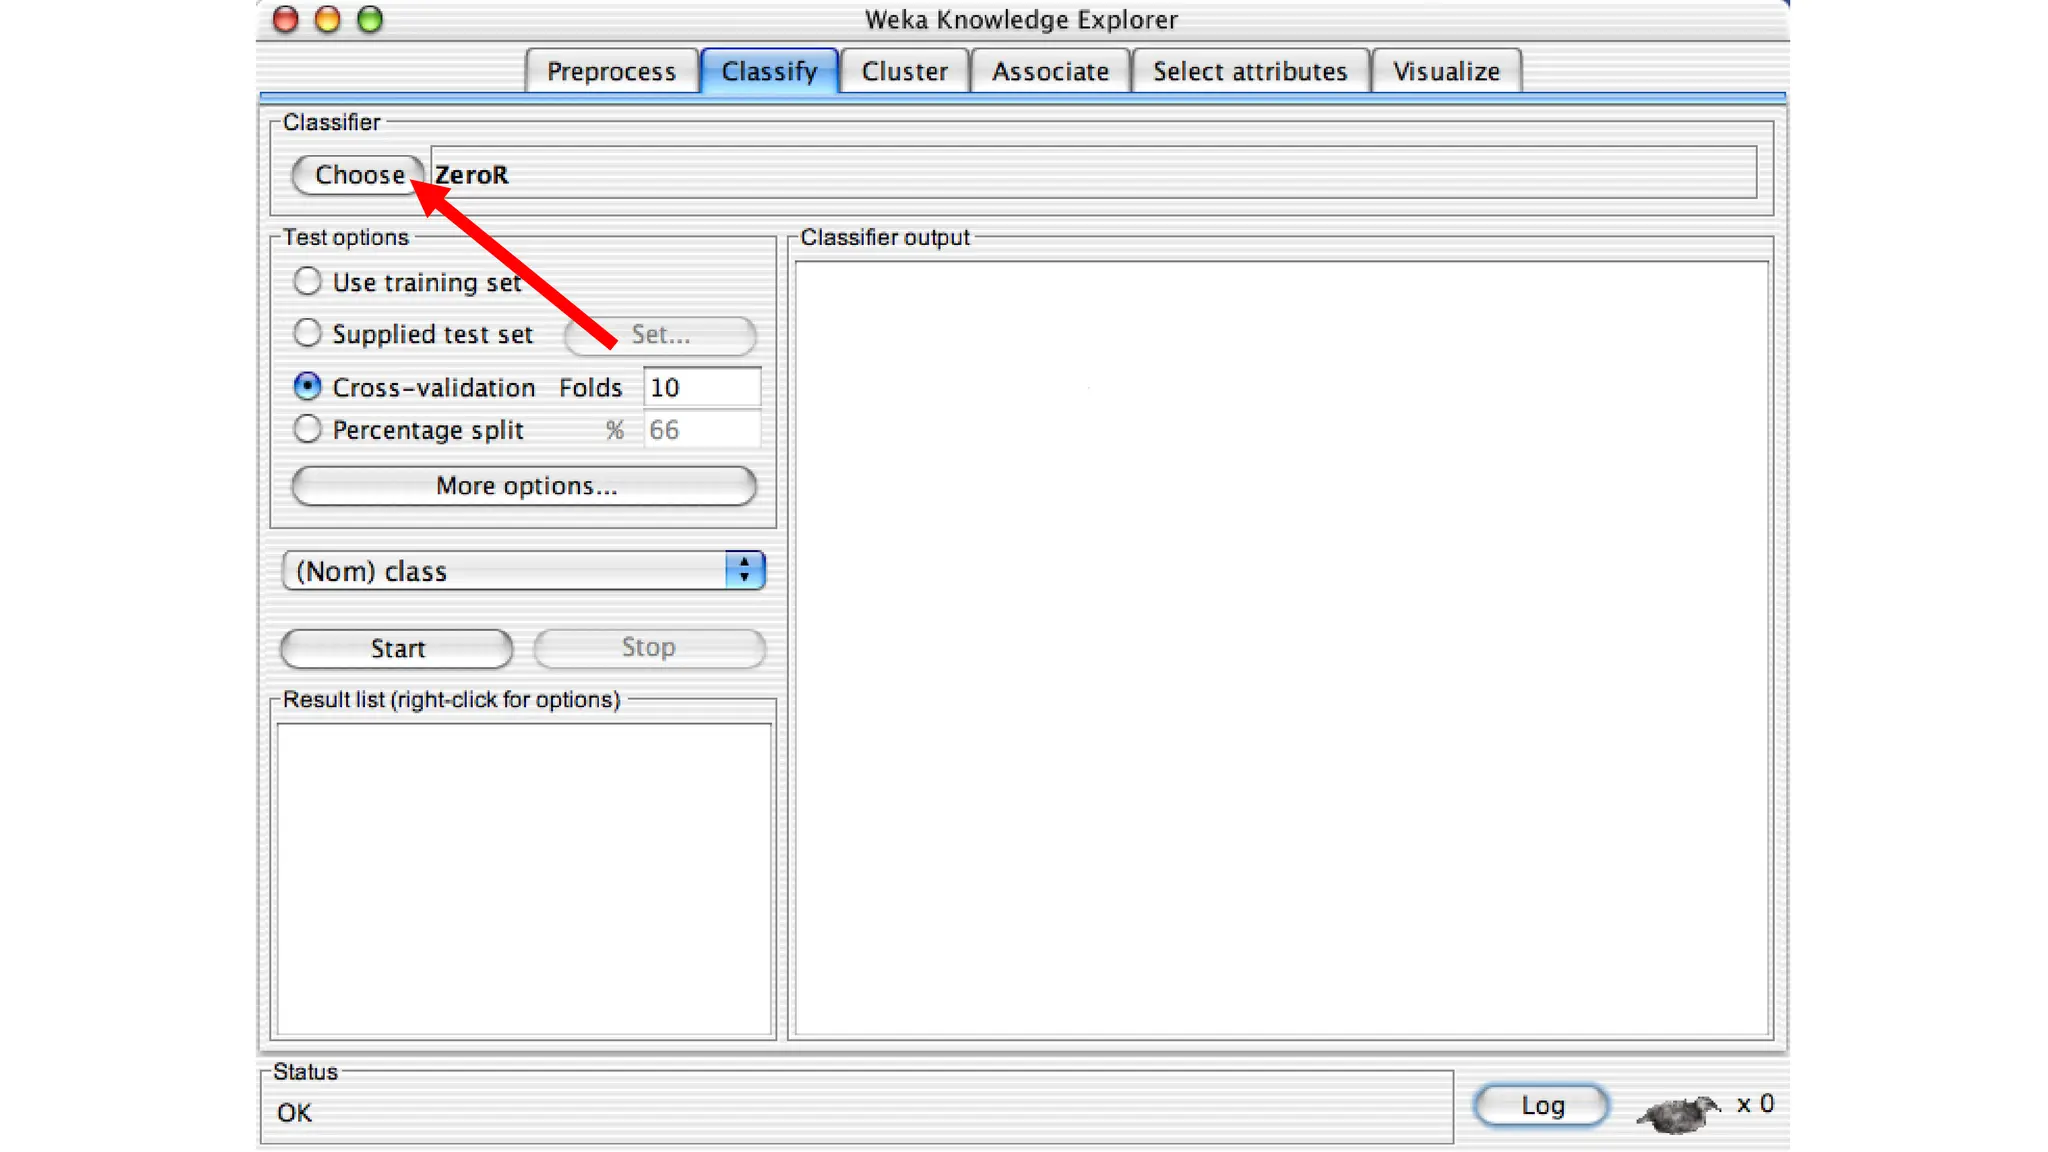This screenshot has height=1152, width=2048.
Task: Click the red close window button
Action: click(286, 19)
